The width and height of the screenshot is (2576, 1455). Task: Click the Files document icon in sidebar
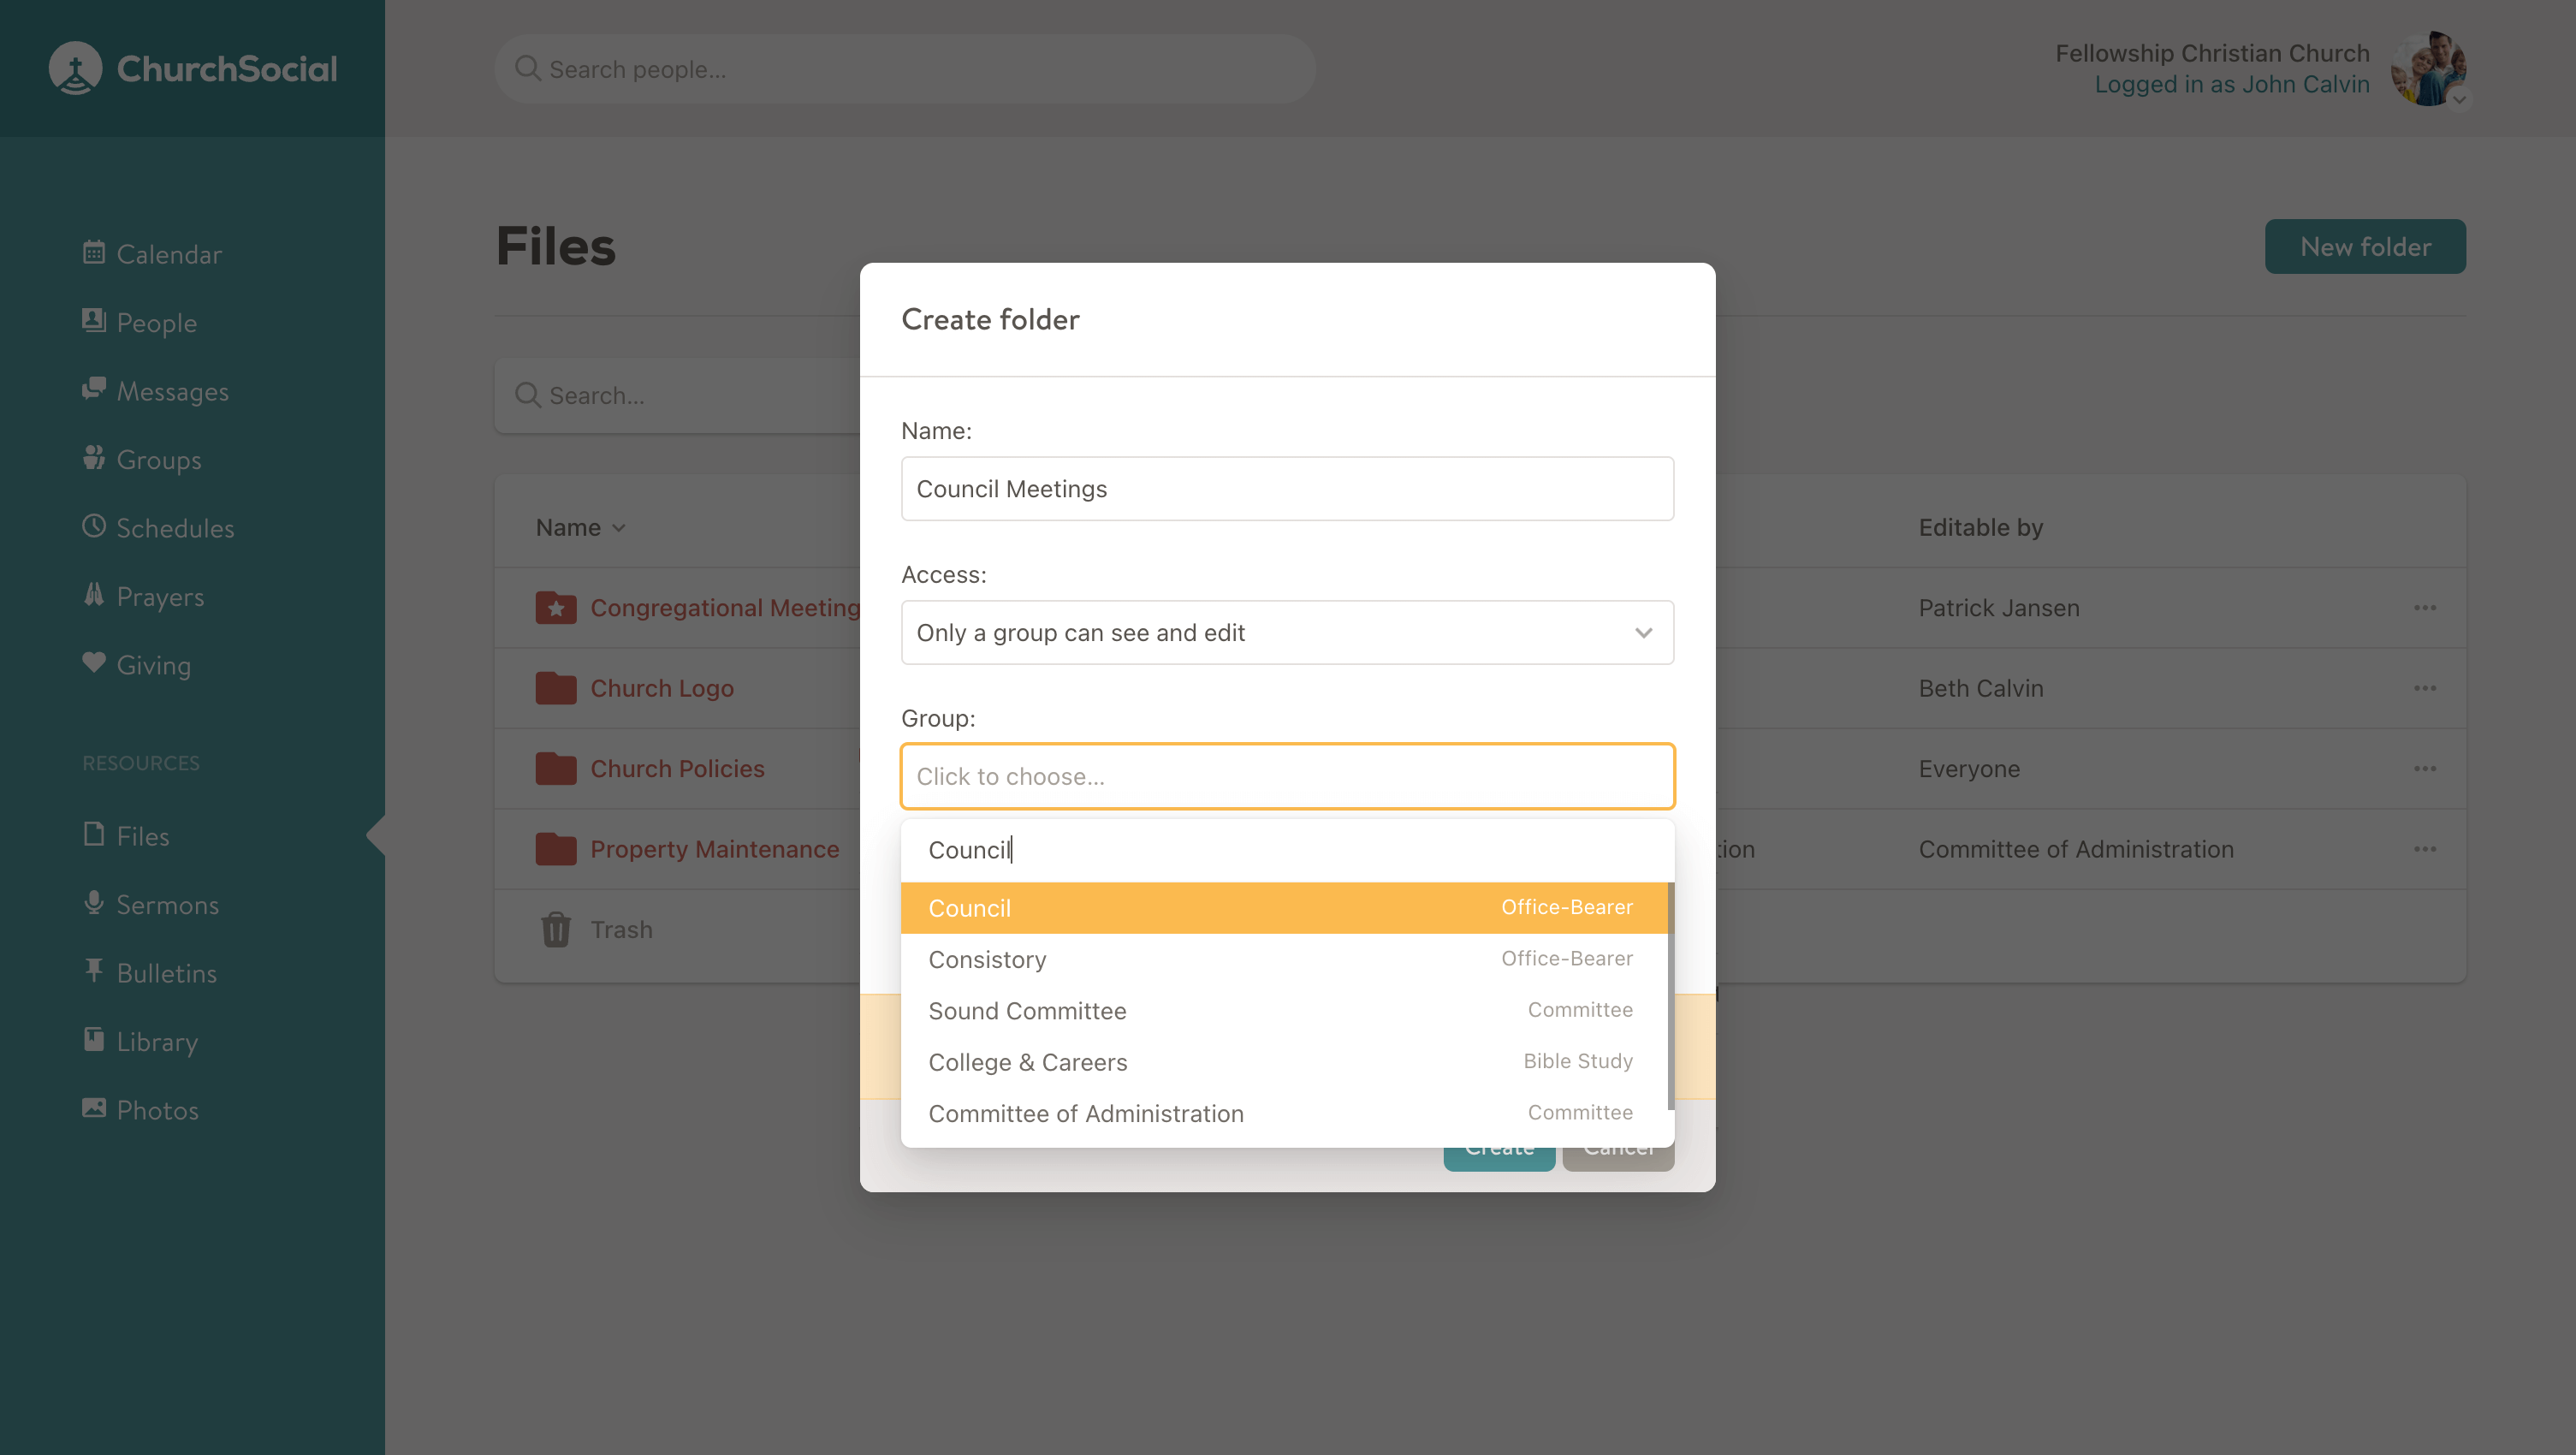pos(94,833)
